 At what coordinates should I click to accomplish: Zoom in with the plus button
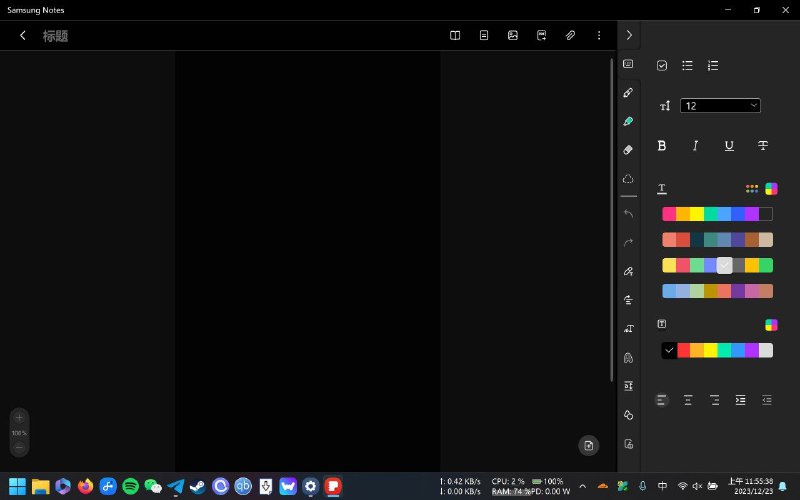coord(19,417)
